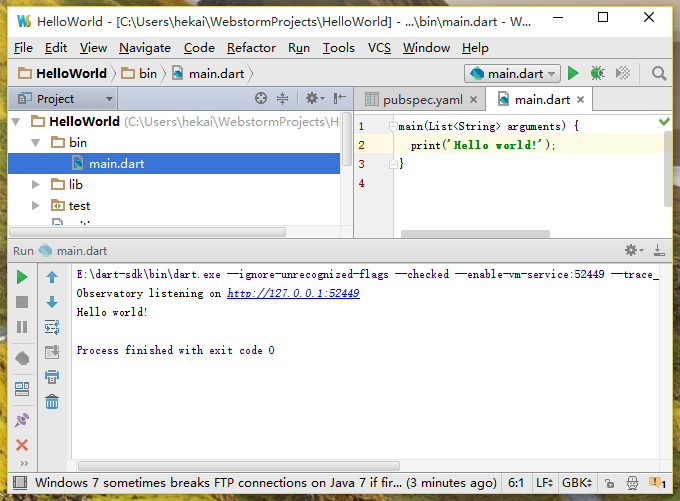Screen dimensions: 680x501
Task: Open the File menu
Action: tap(23, 48)
